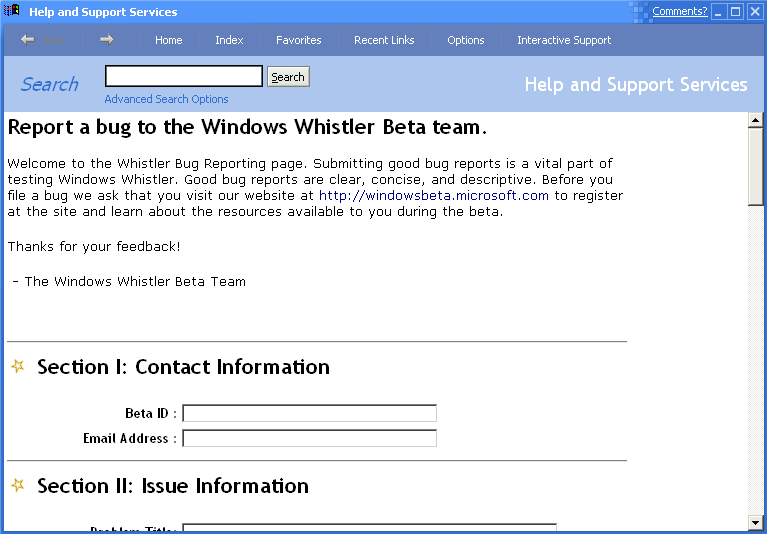Click the Help and Support Services banner text
The height and width of the screenshot is (534, 767).
pos(636,85)
